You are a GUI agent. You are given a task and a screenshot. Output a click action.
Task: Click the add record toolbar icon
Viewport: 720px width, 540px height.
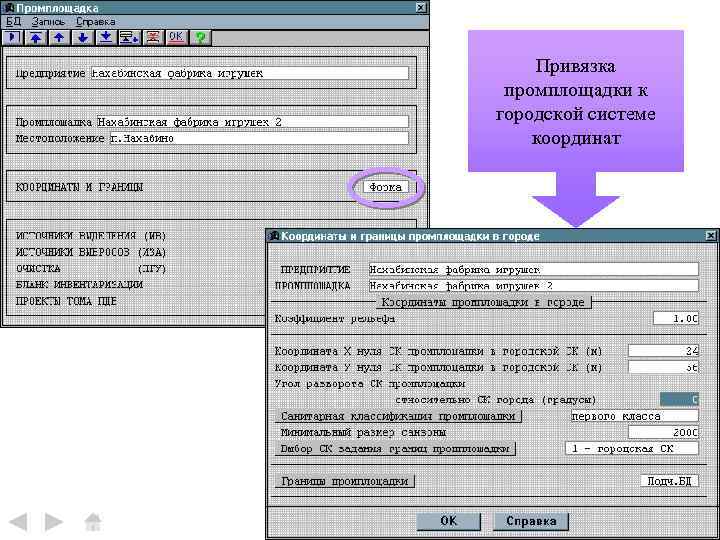(x=129, y=38)
